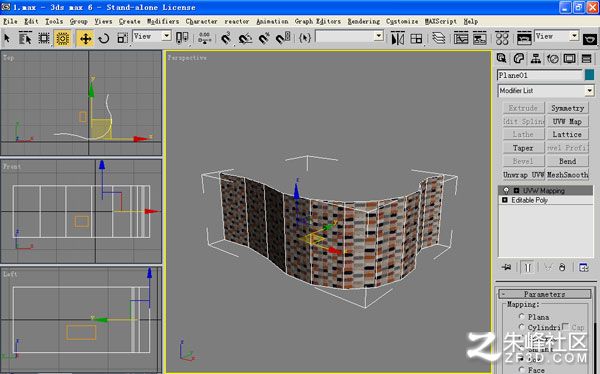The height and width of the screenshot is (374, 600).
Task: Choose the Rectangular Selection Region tool
Action: click(x=44, y=38)
